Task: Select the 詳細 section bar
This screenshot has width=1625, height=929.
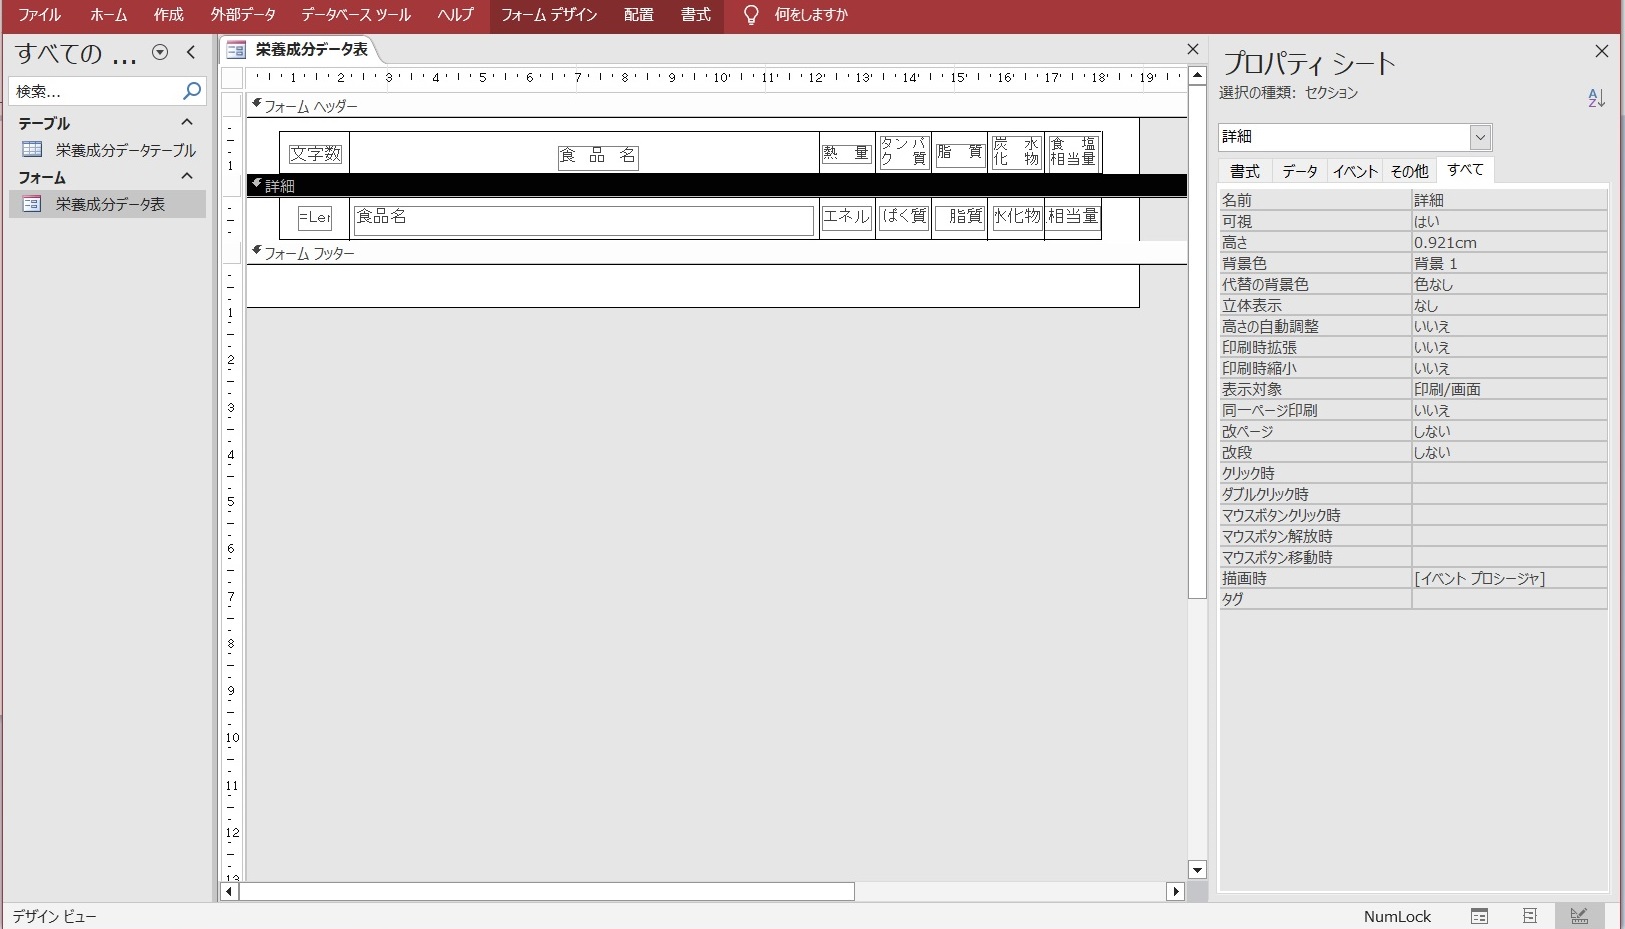Action: pos(716,185)
